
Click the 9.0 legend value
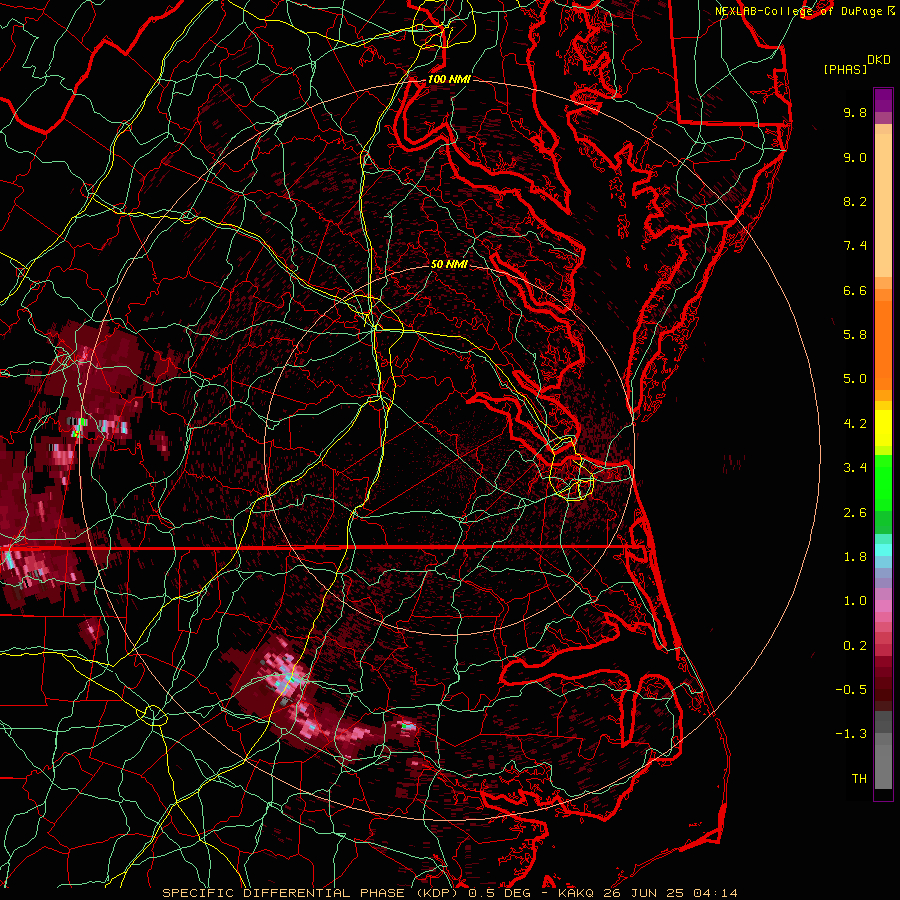coord(855,157)
